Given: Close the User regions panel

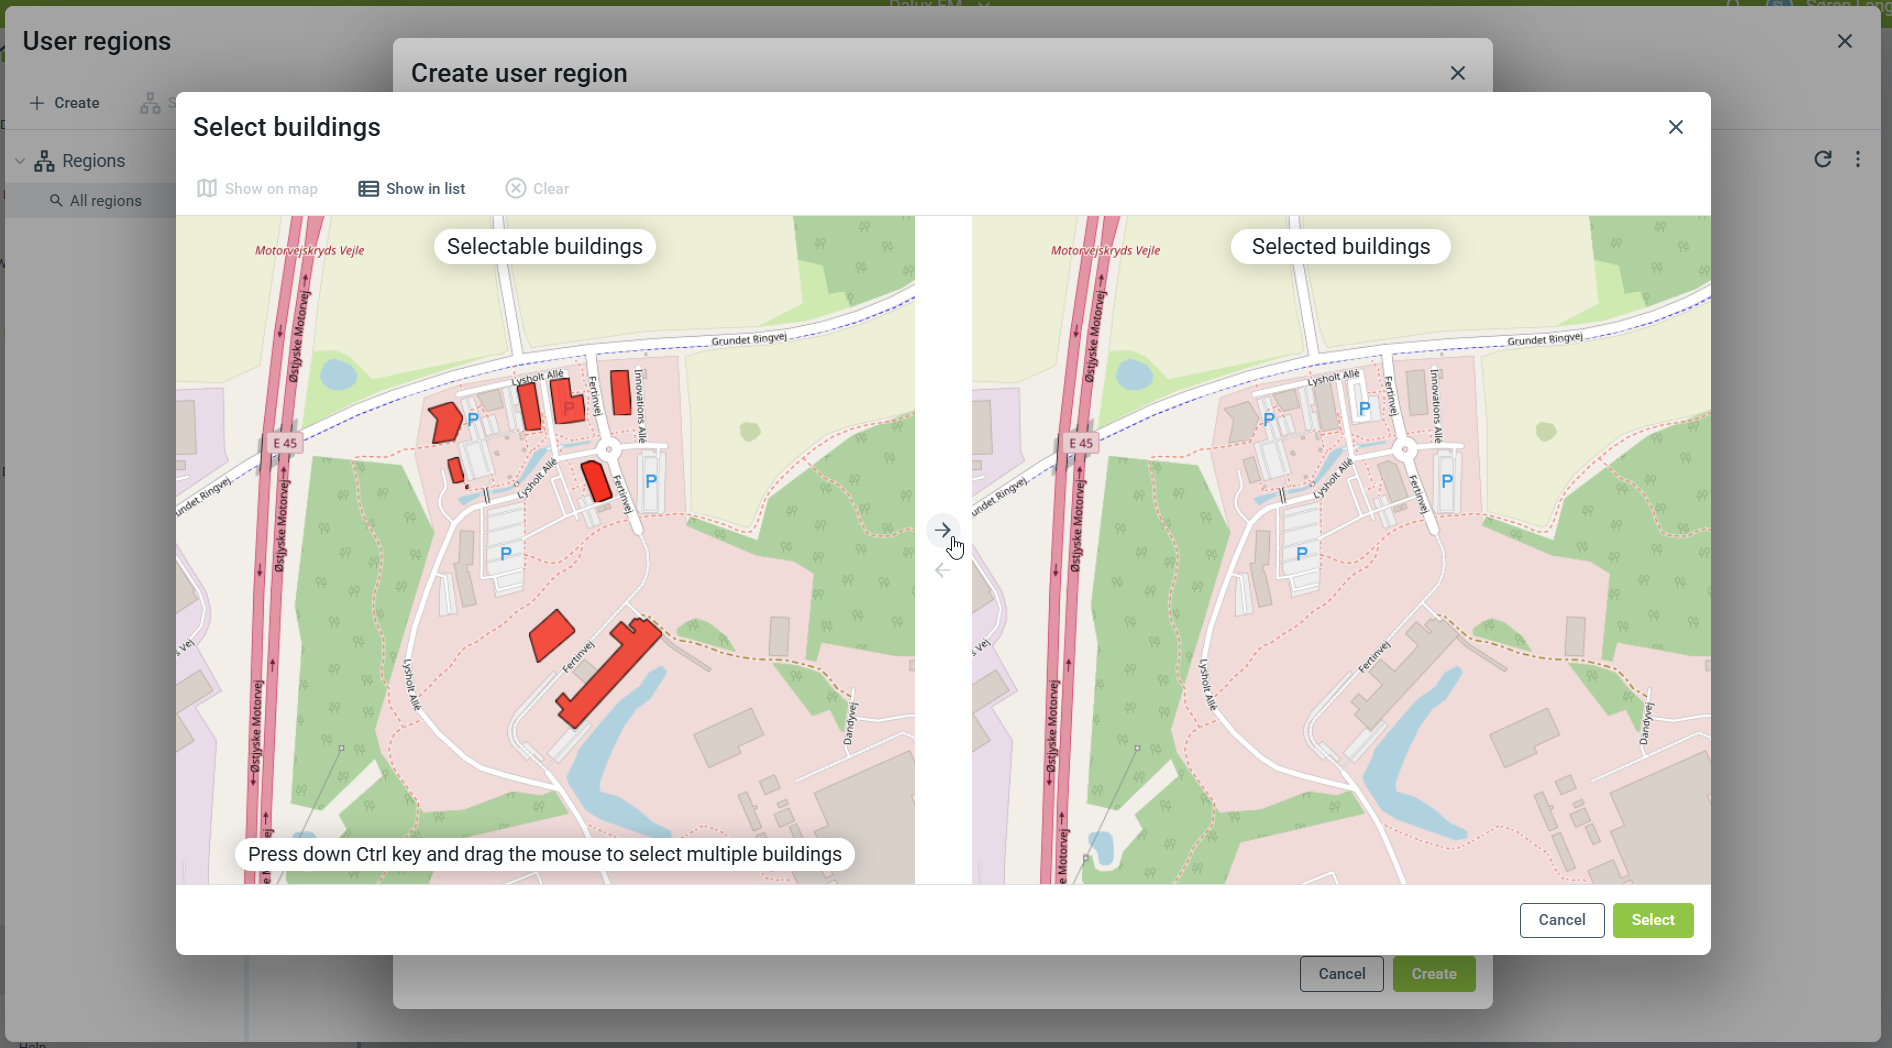Looking at the screenshot, I should click(1845, 41).
